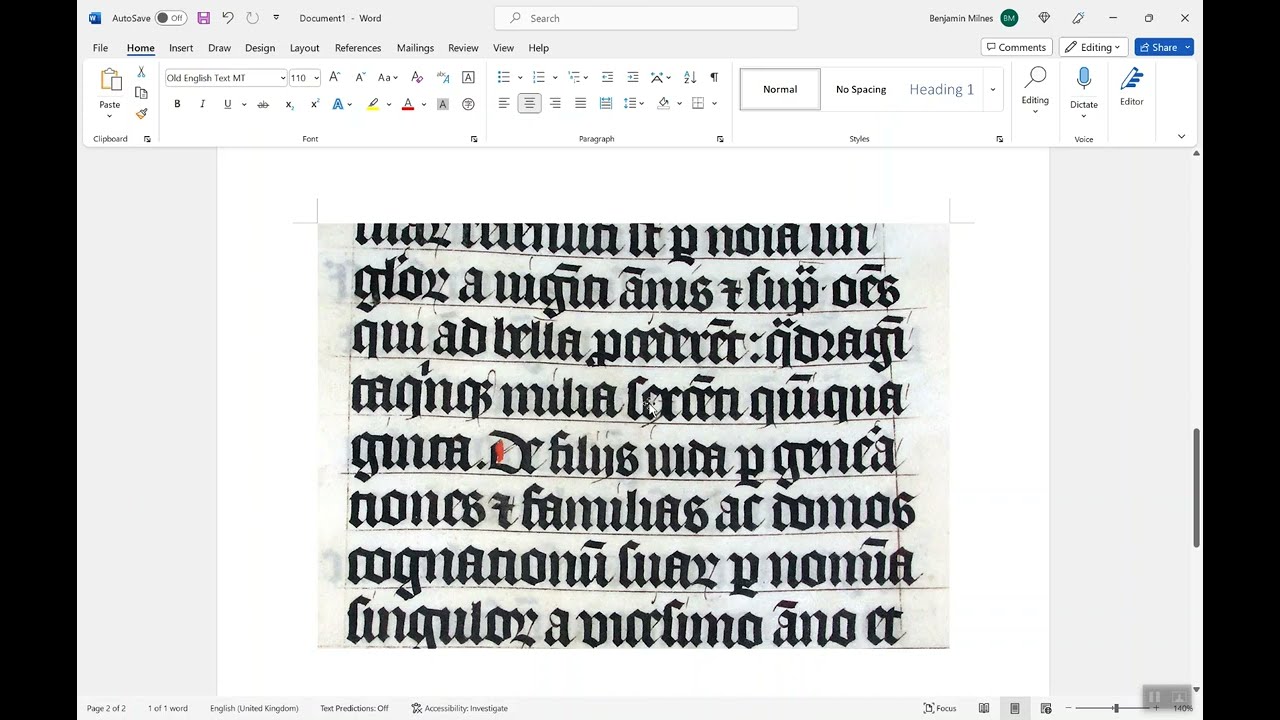Expand the Styles gallery
Screen dimensions: 1280x720
(992, 89)
